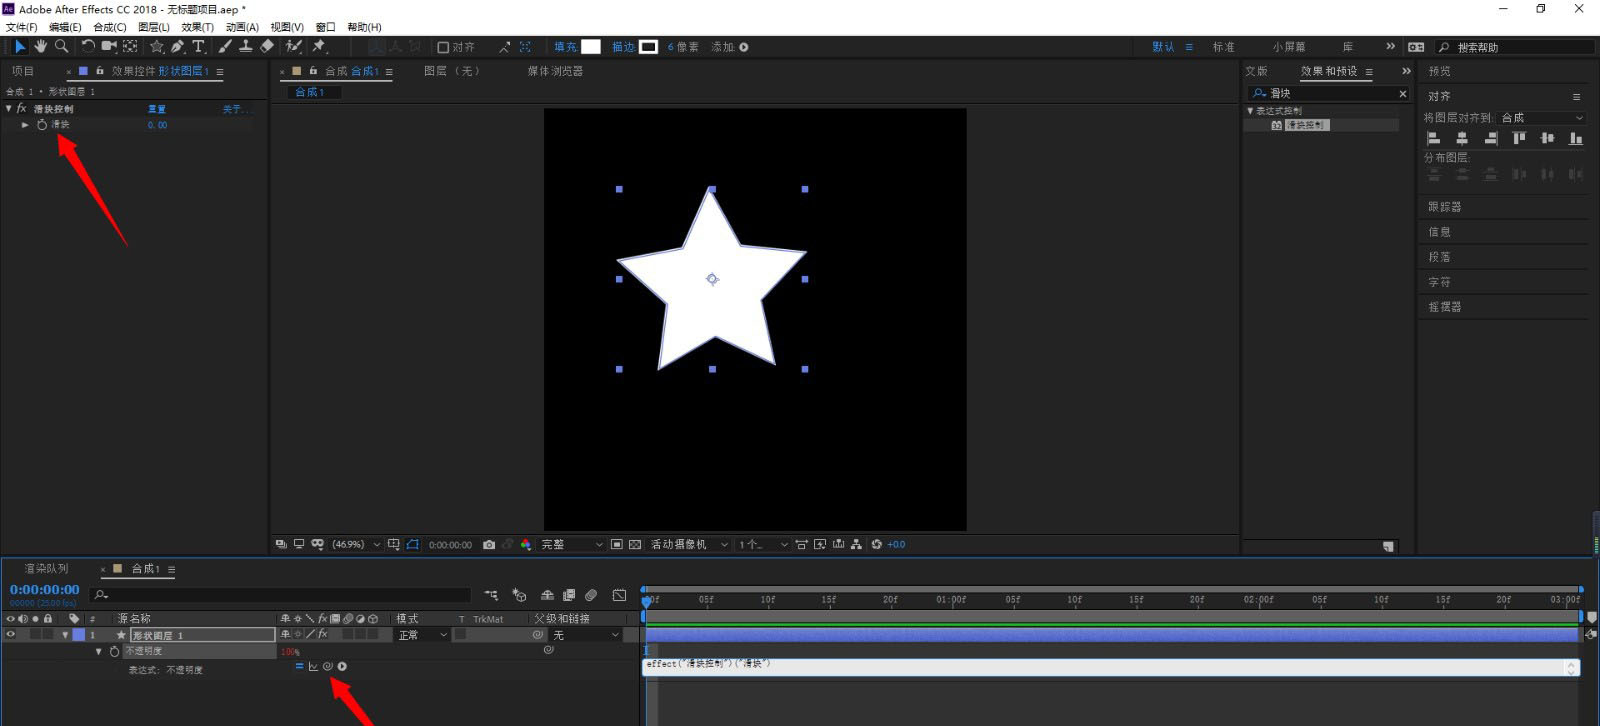Click the expression pick whip icon
The width and height of the screenshot is (1600, 726).
coord(327,666)
